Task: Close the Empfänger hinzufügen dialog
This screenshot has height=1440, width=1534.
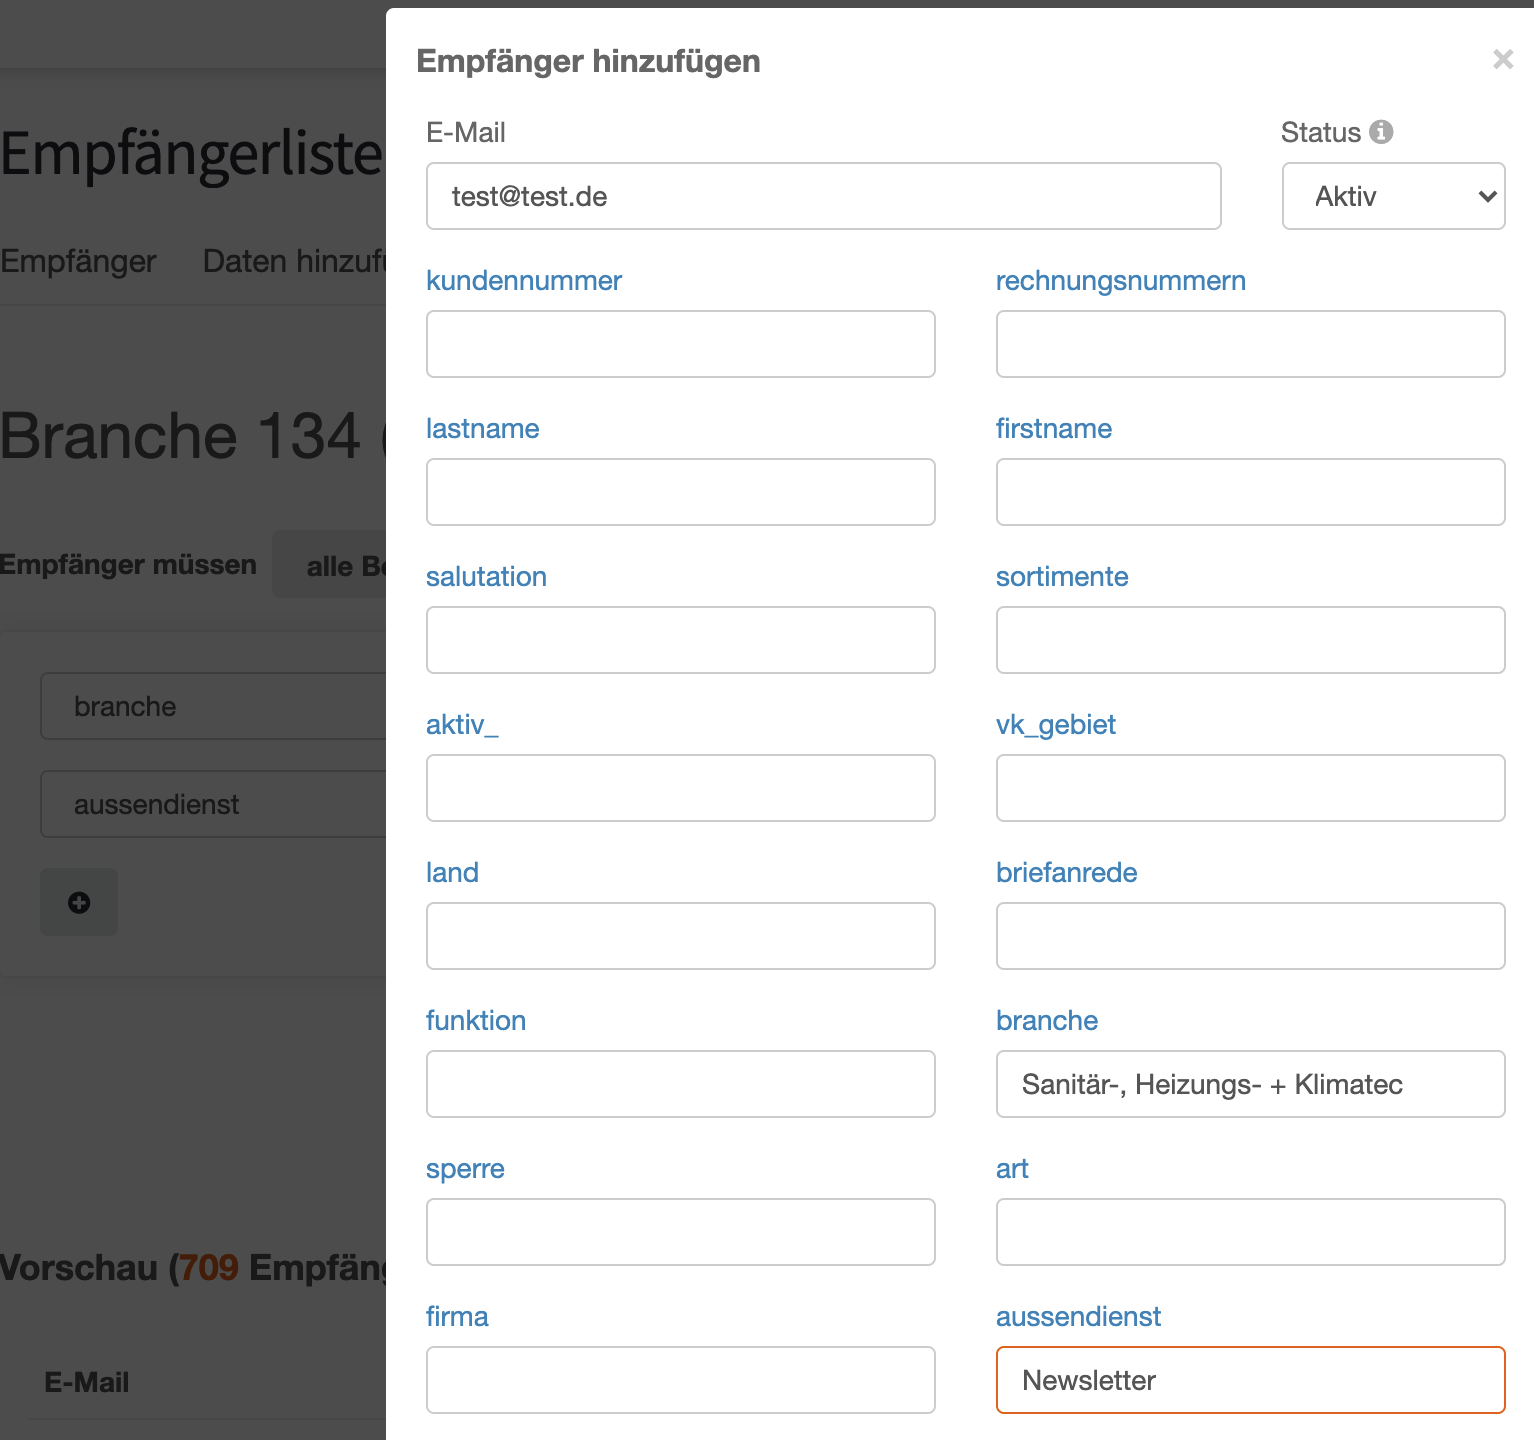Action: pos(1502,60)
